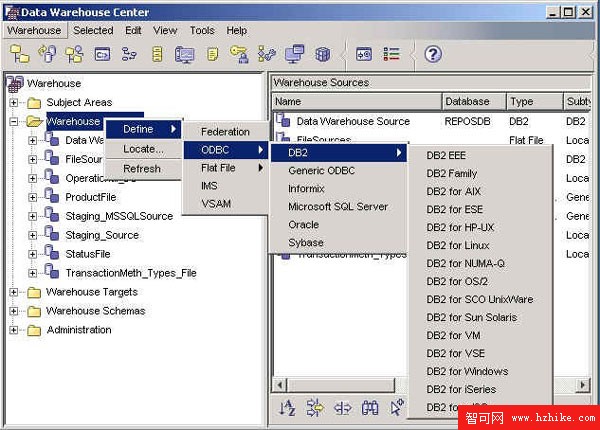Choose DB2 for Windows
The height and width of the screenshot is (430, 600).
[x=481, y=371]
